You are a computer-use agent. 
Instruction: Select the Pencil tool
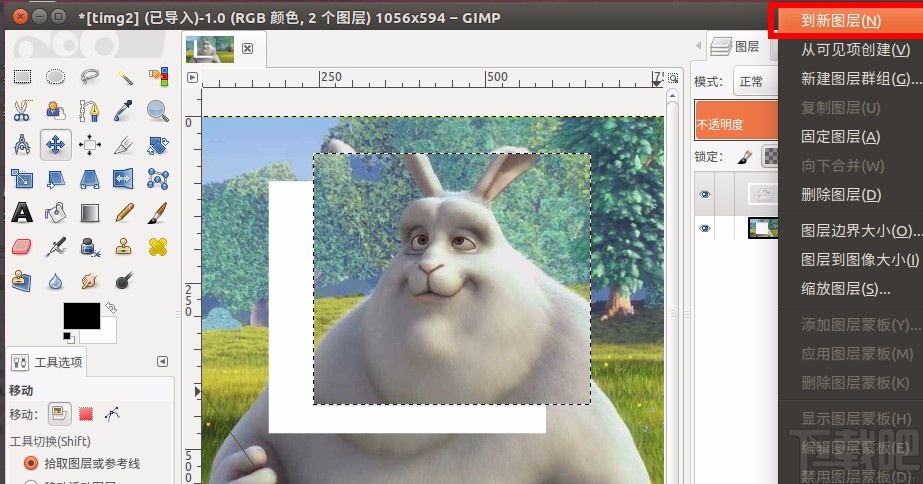point(124,212)
